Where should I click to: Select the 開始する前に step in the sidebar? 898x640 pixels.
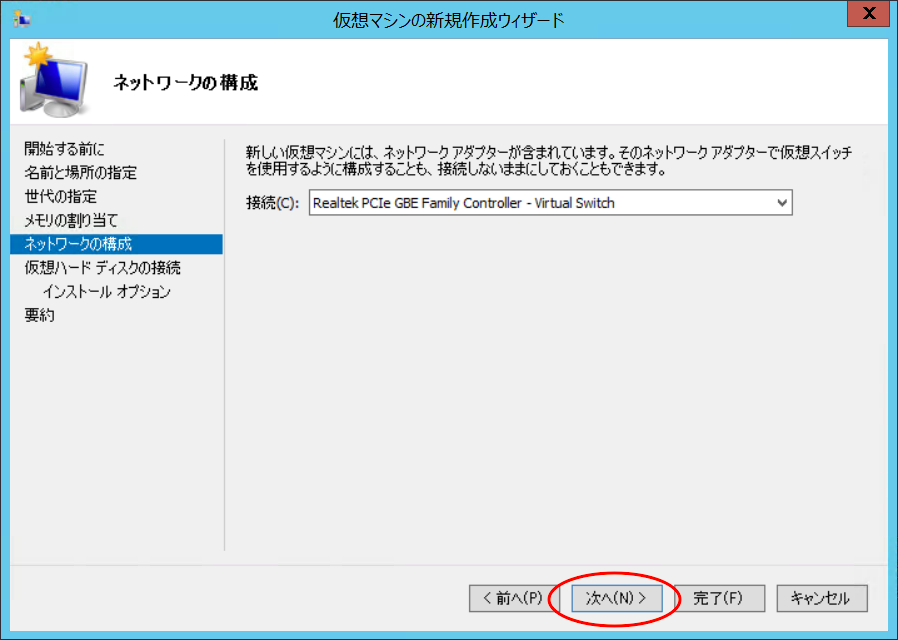[64, 149]
